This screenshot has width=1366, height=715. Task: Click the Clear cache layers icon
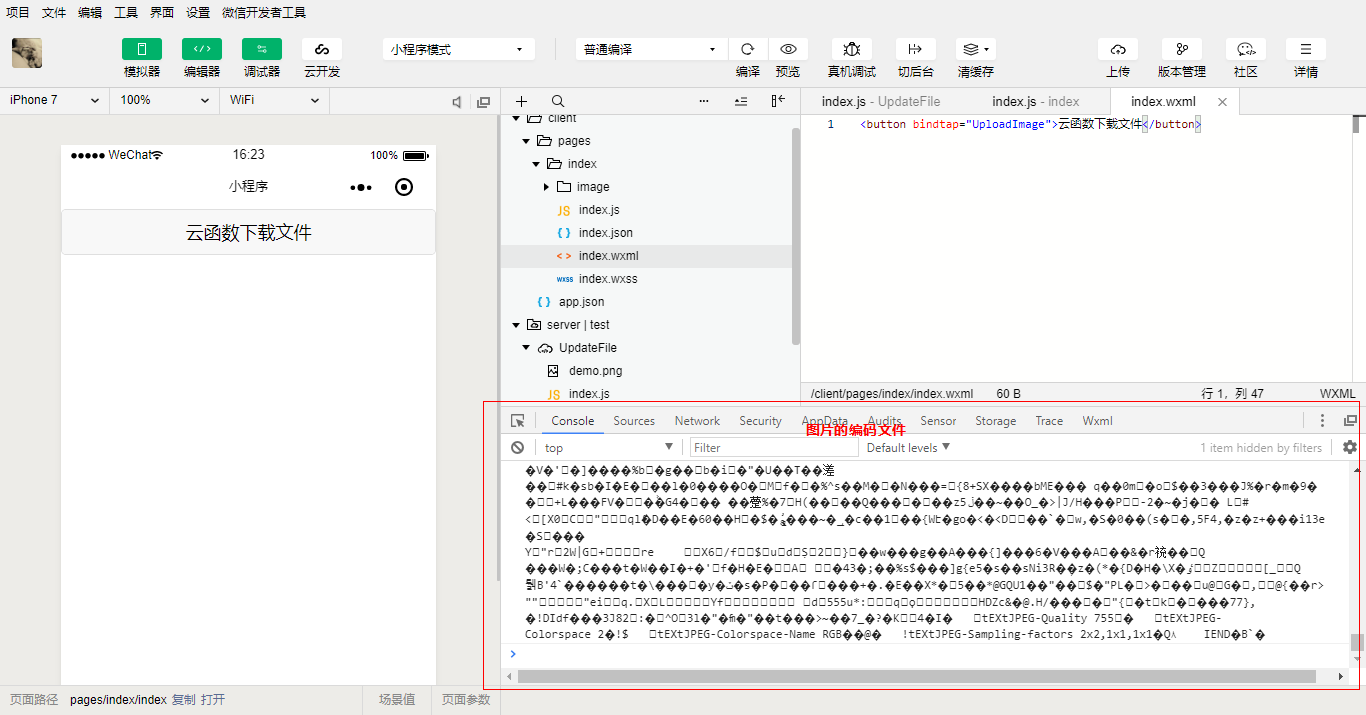(x=975, y=49)
